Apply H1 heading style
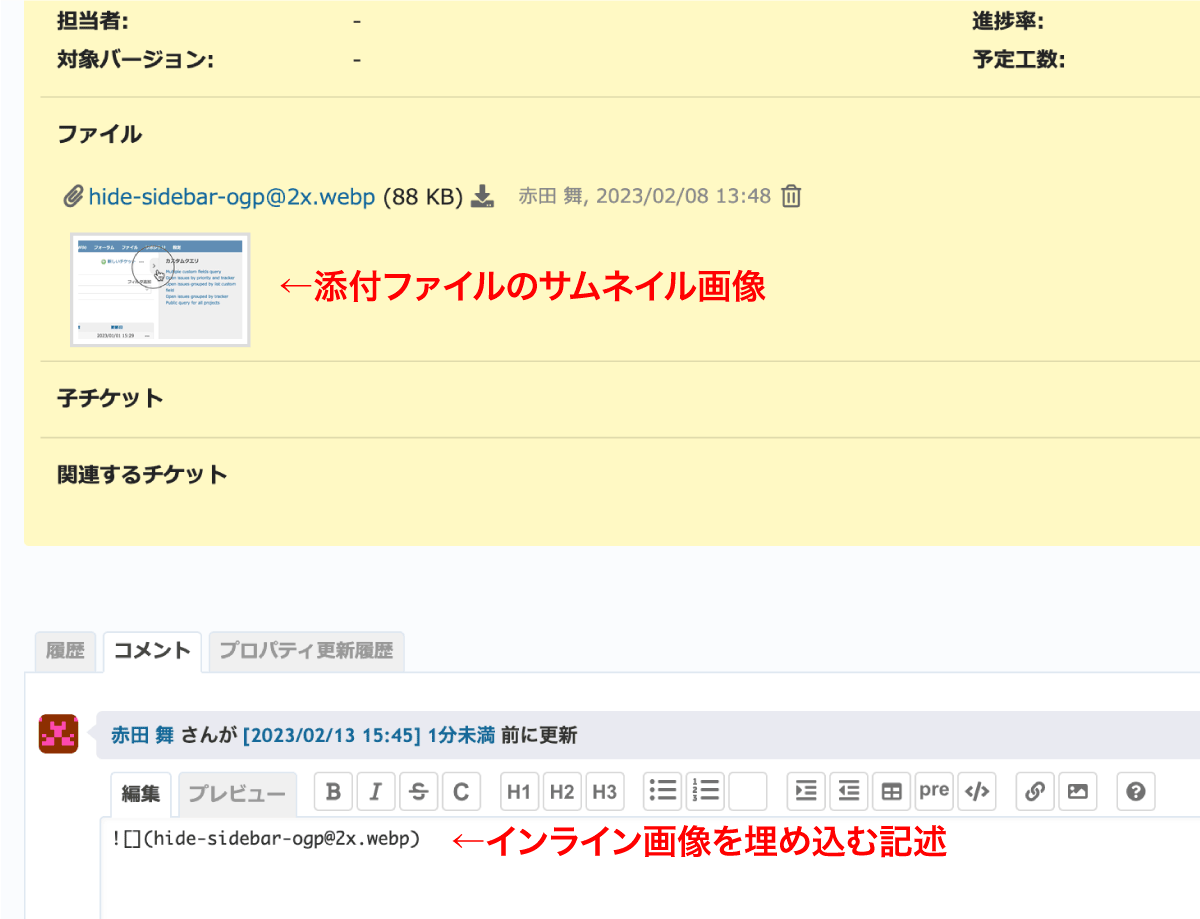The width and height of the screenshot is (1200, 919). (x=518, y=792)
